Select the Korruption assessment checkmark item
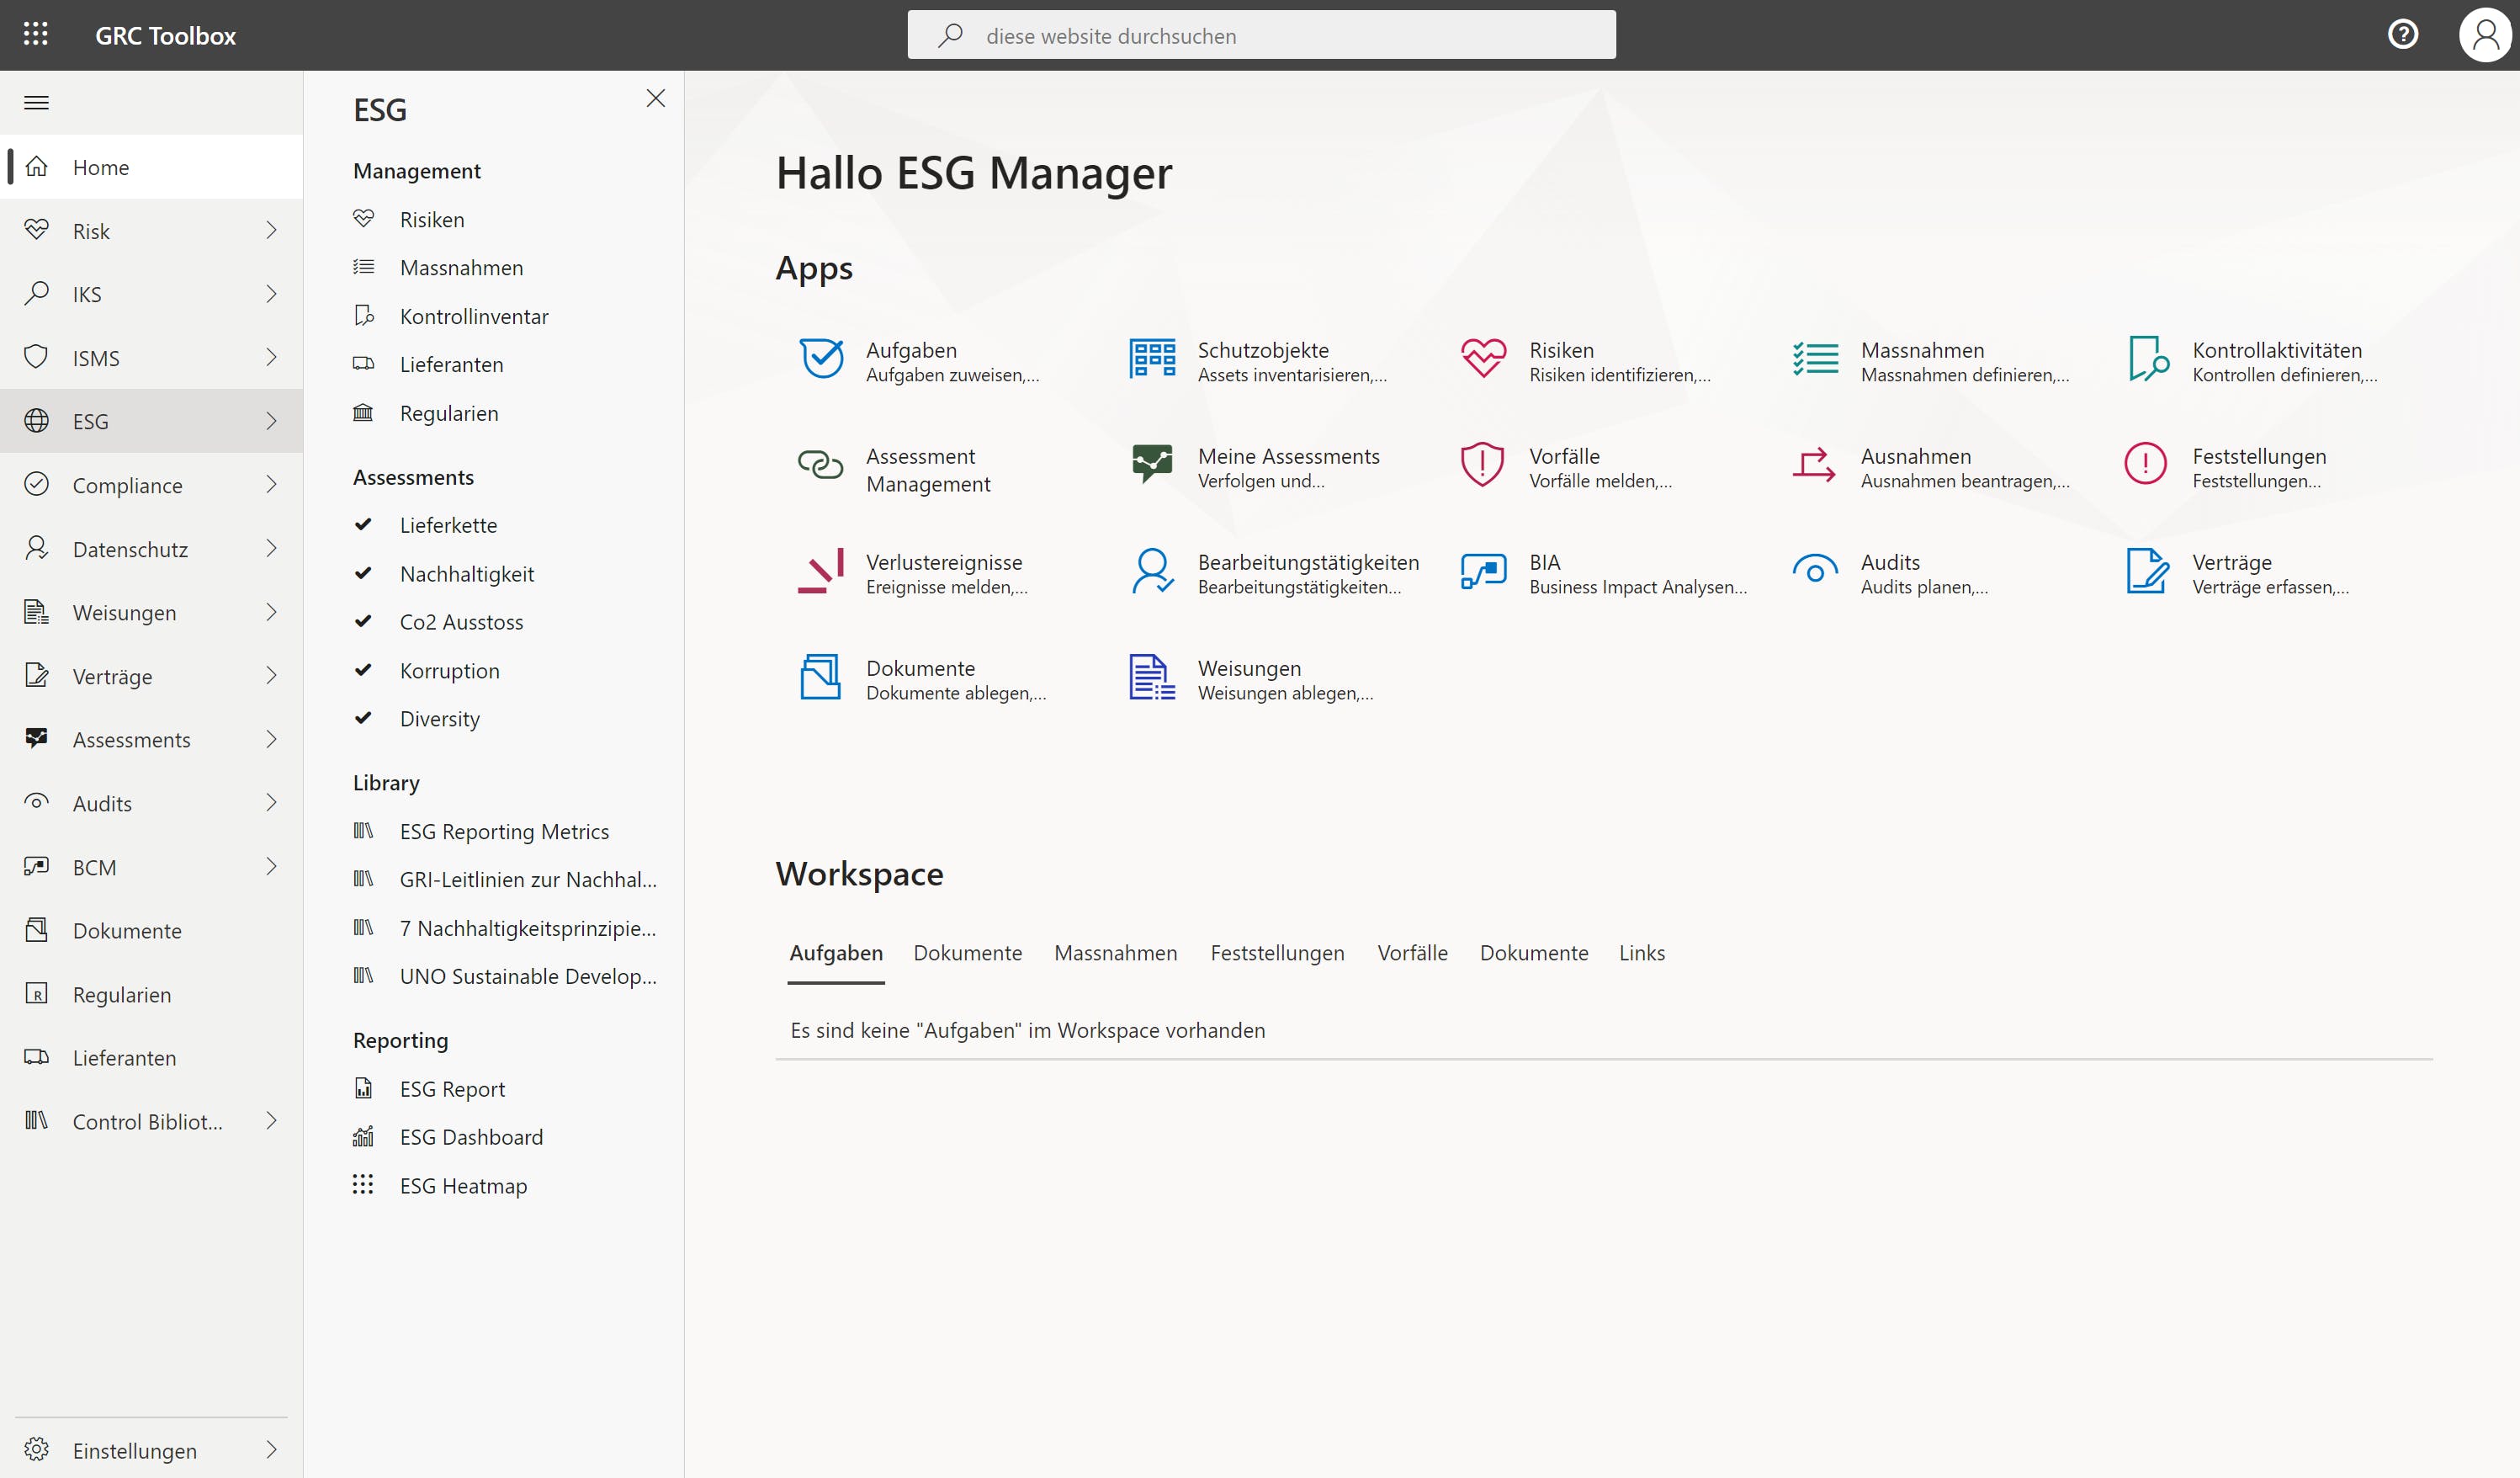Image resolution: width=2520 pixels, height=1478 pixels. click(x=449, y=671)
